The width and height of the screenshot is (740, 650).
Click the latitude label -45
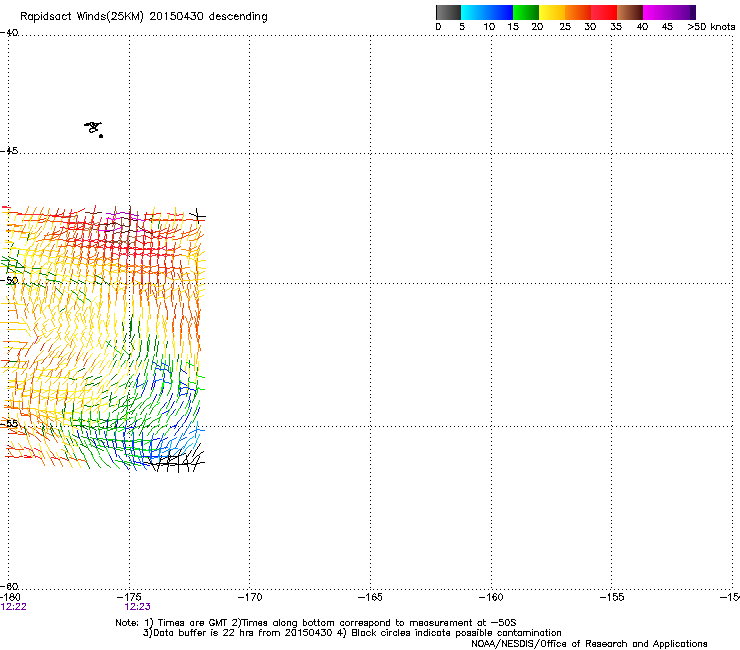9,151
